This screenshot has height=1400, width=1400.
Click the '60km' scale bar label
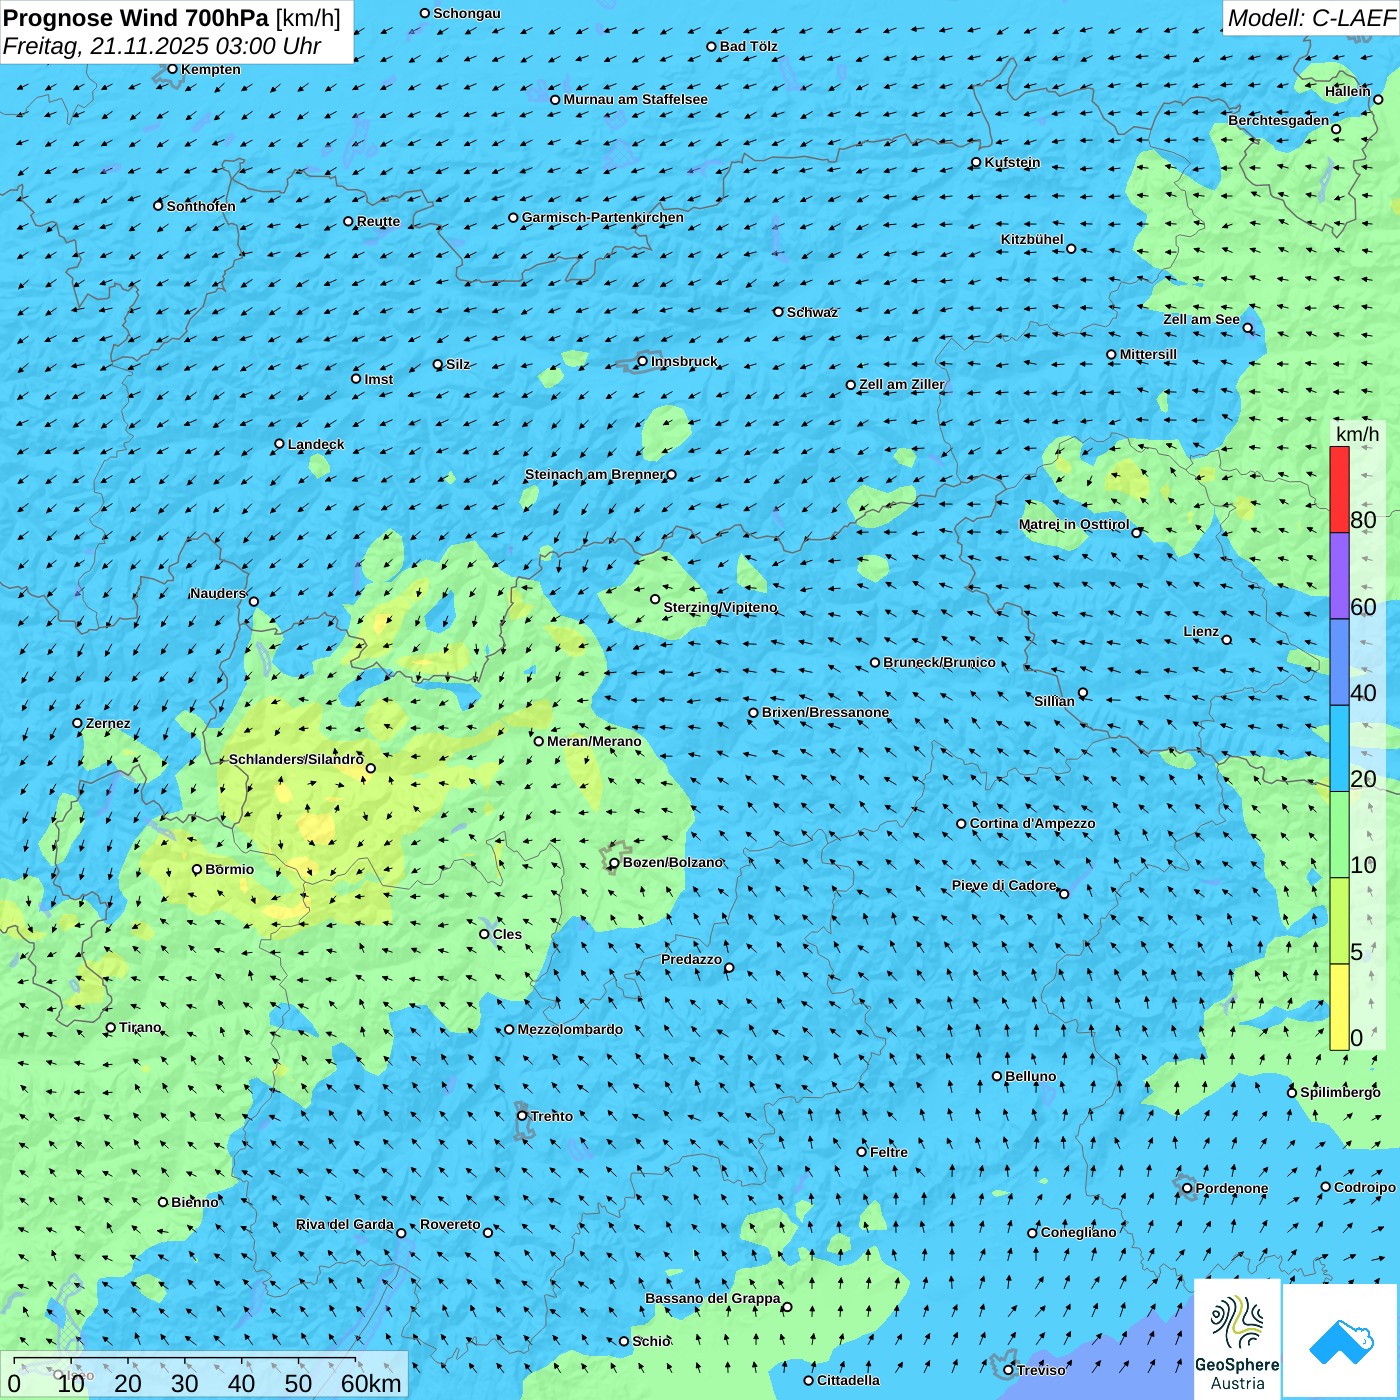coord(371,1383)
